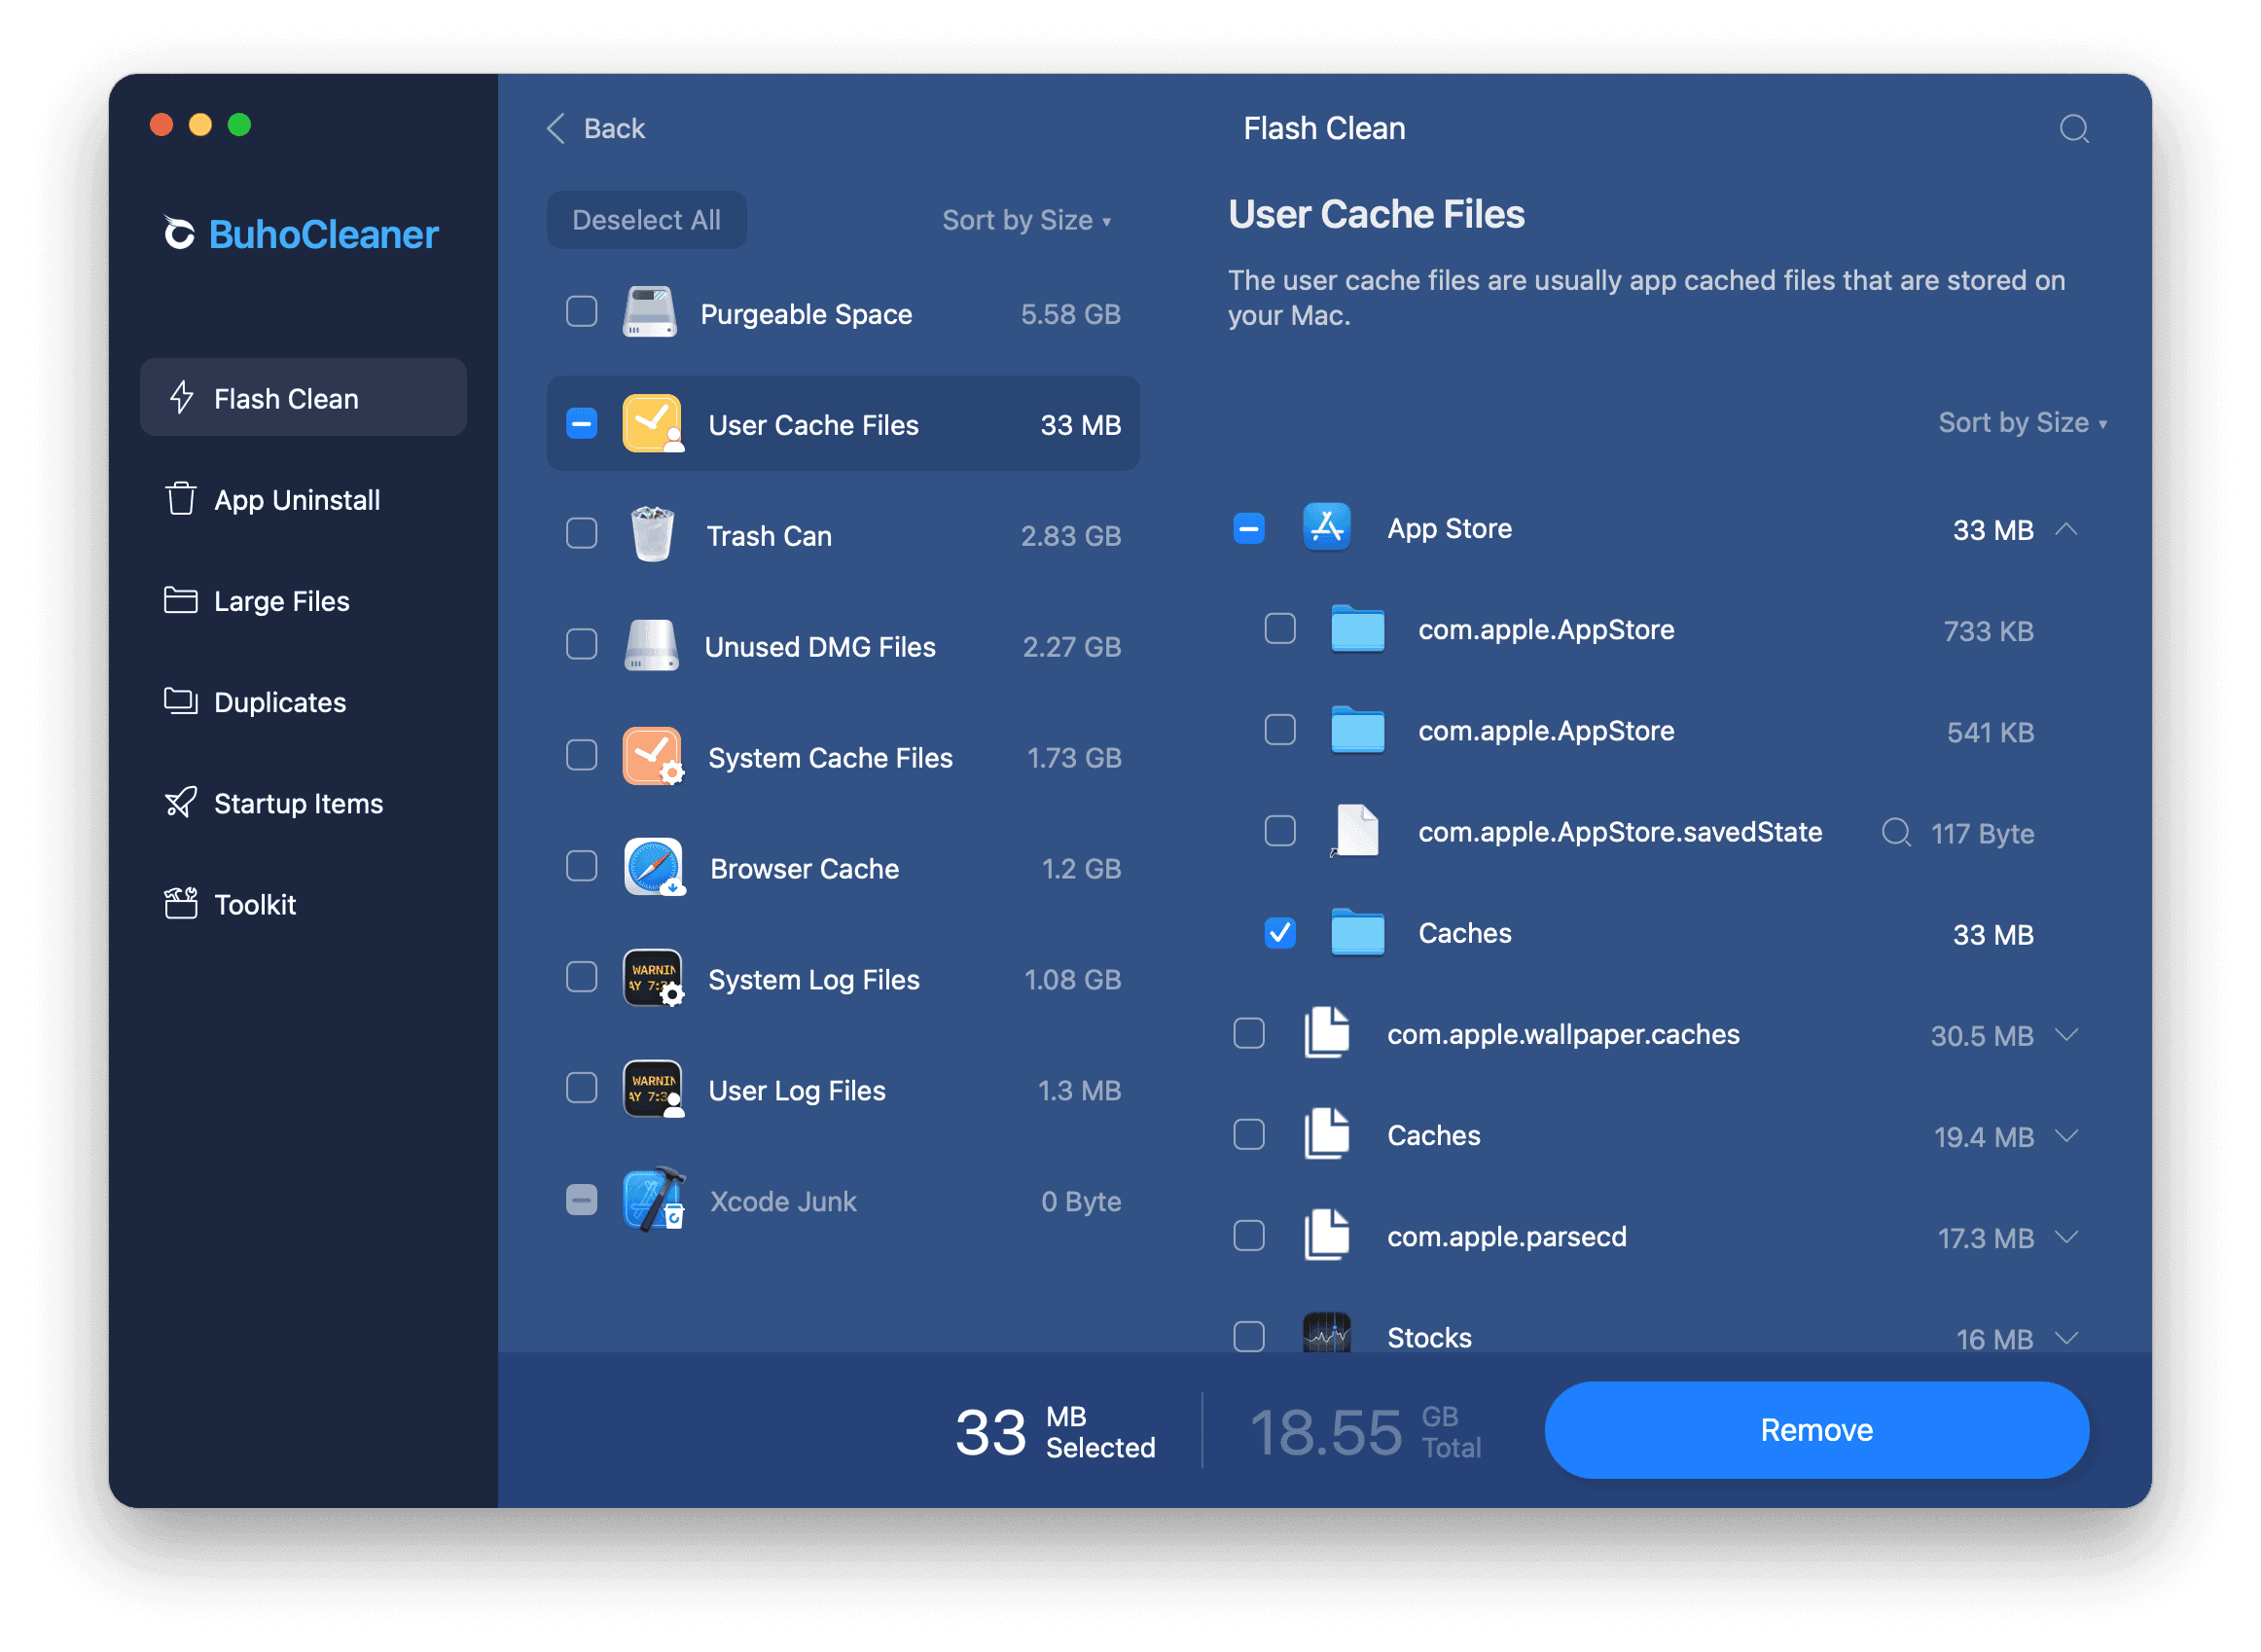Click the Remove button
2261x1652 pixels.
pos(1816,1430)
